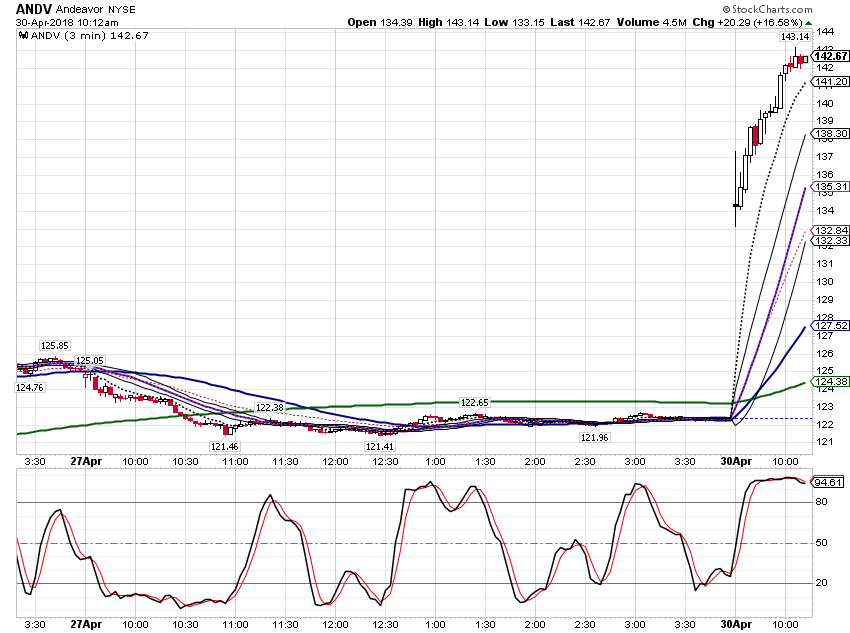Screen dimensions: 850x633
Task: Click the 143.14 callout above the last candles
Action: [795, 36]
